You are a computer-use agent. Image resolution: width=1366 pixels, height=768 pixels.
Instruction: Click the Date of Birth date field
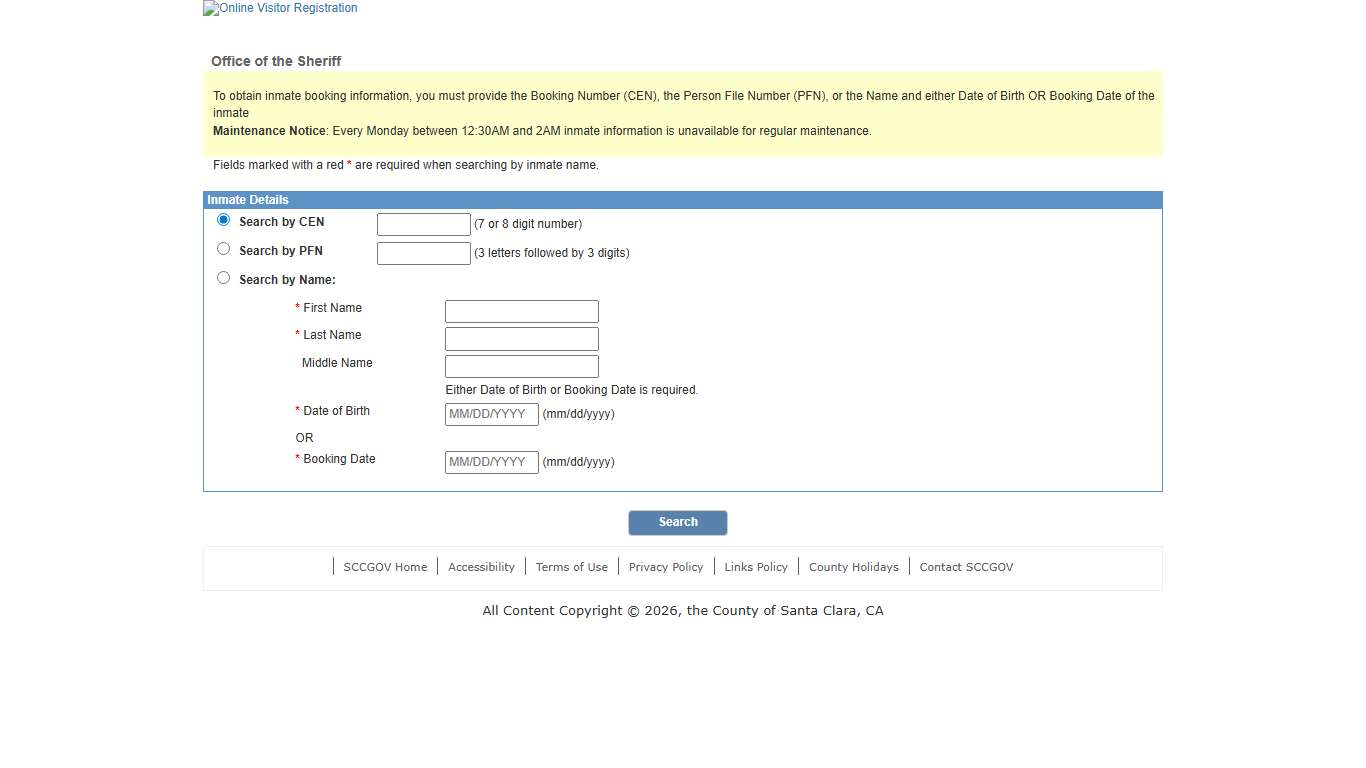491,414
